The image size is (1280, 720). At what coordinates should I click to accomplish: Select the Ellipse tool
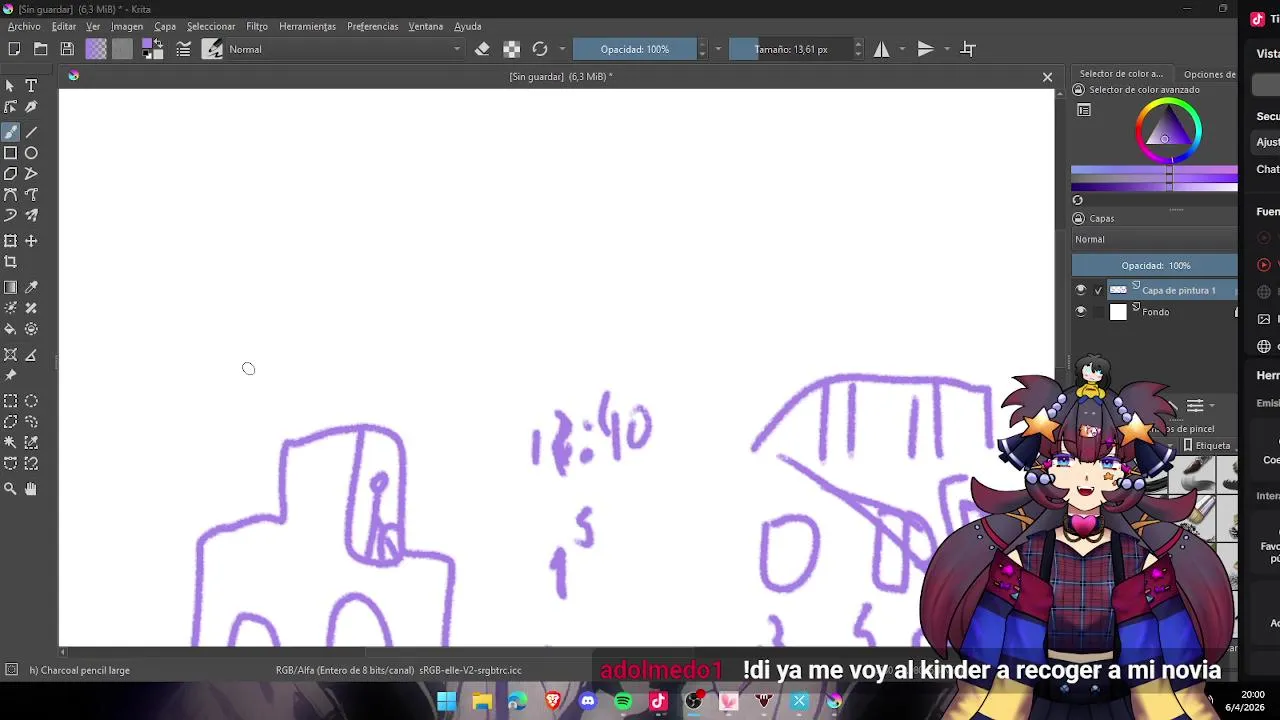coord(31,153)
